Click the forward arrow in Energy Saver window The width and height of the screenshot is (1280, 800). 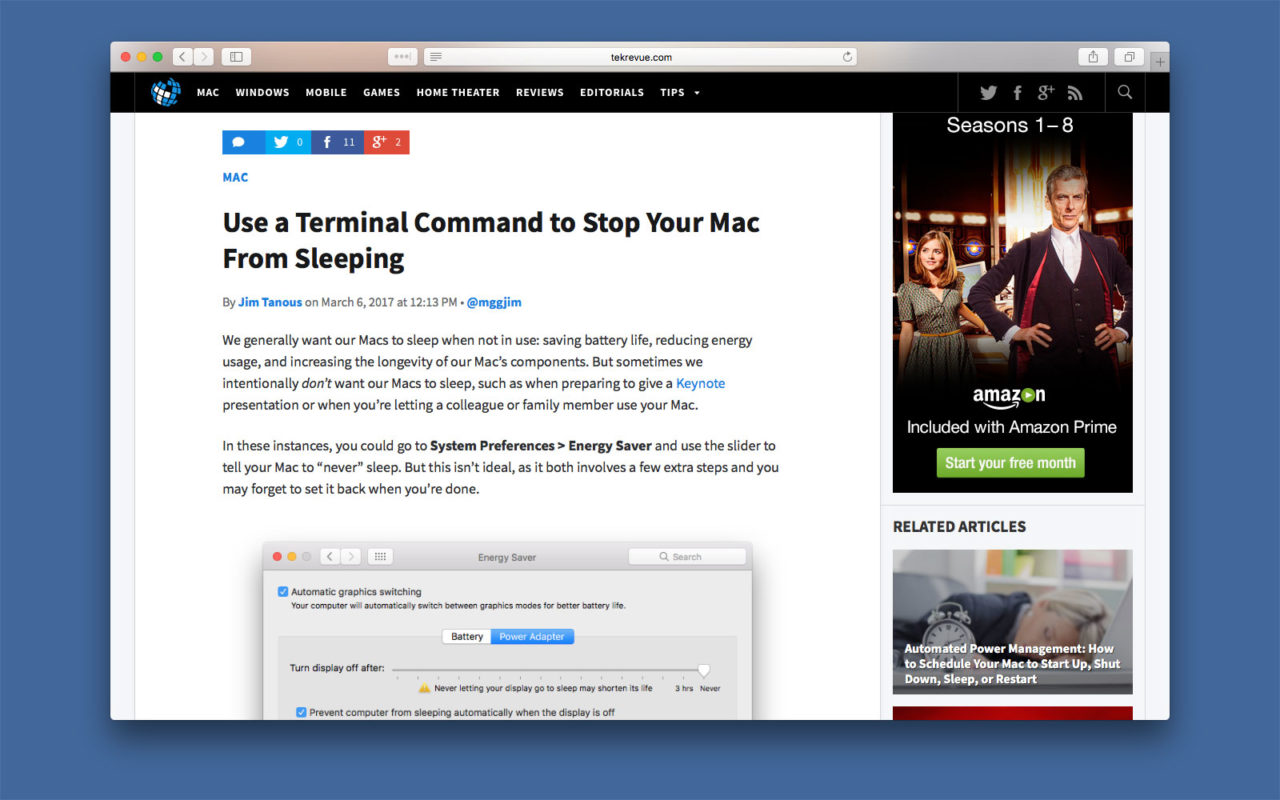[350, 556]
